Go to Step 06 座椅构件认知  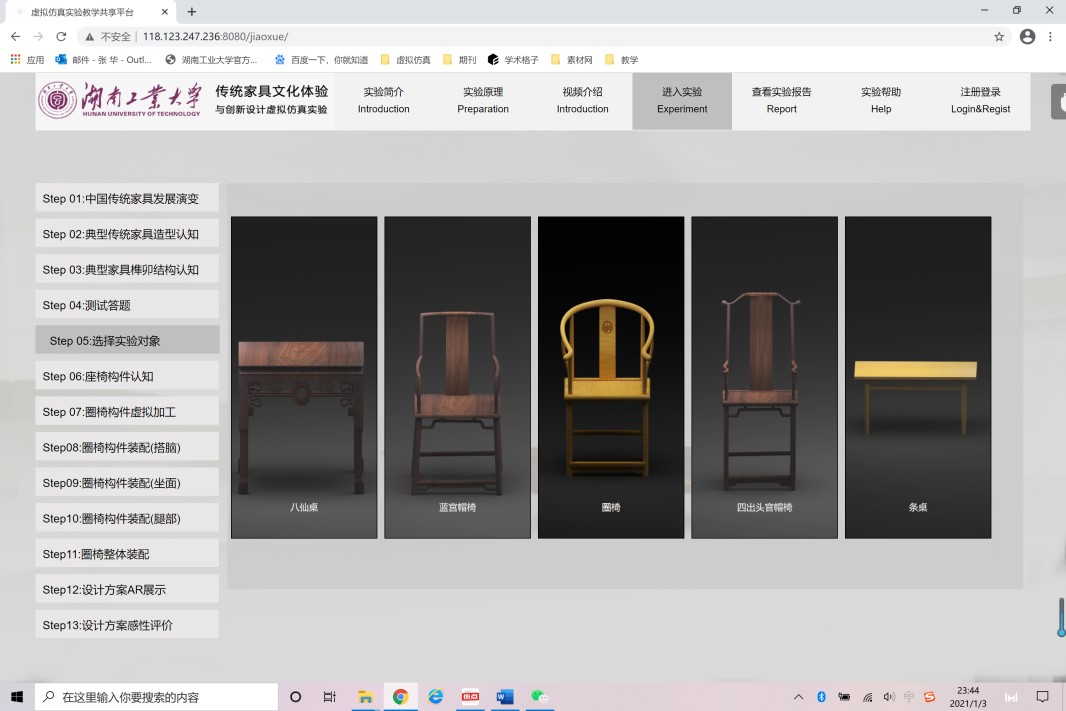tap(127, 376)
